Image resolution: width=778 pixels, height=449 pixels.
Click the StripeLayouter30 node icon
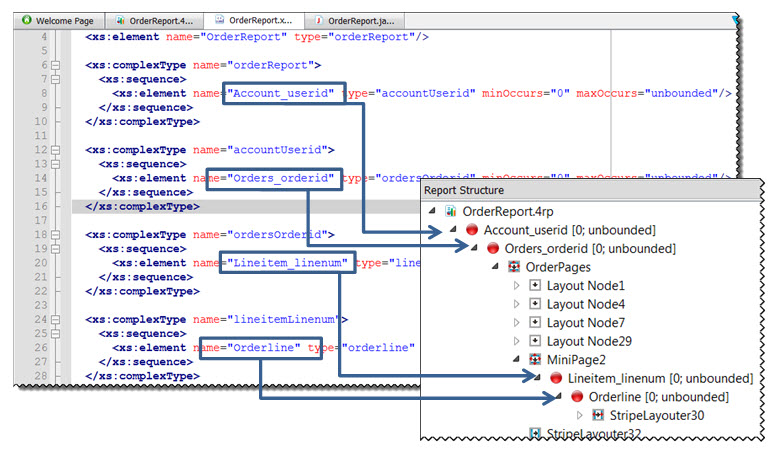point(598,415)
